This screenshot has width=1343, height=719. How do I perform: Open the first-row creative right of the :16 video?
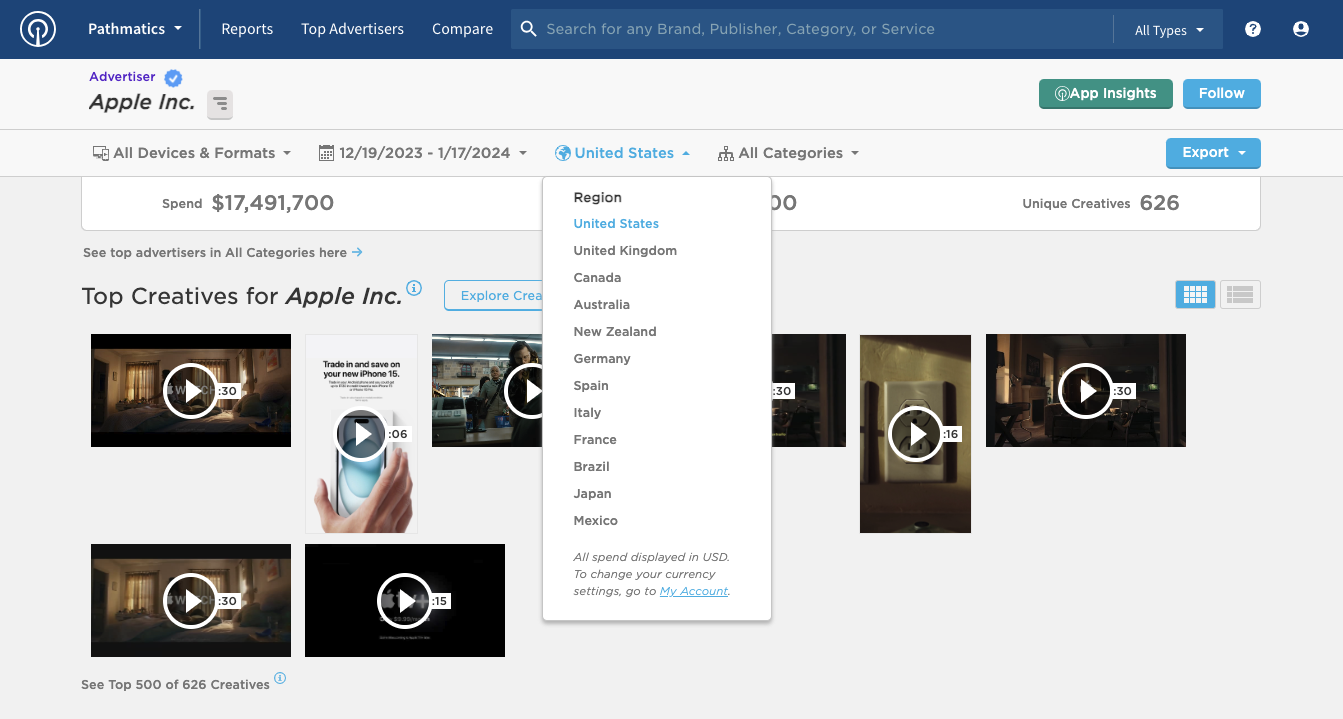click(x=1086, y=391)
